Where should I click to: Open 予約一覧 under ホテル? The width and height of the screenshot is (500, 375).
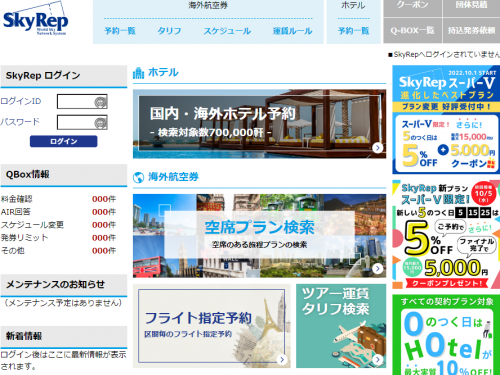[x=353, y=31]
